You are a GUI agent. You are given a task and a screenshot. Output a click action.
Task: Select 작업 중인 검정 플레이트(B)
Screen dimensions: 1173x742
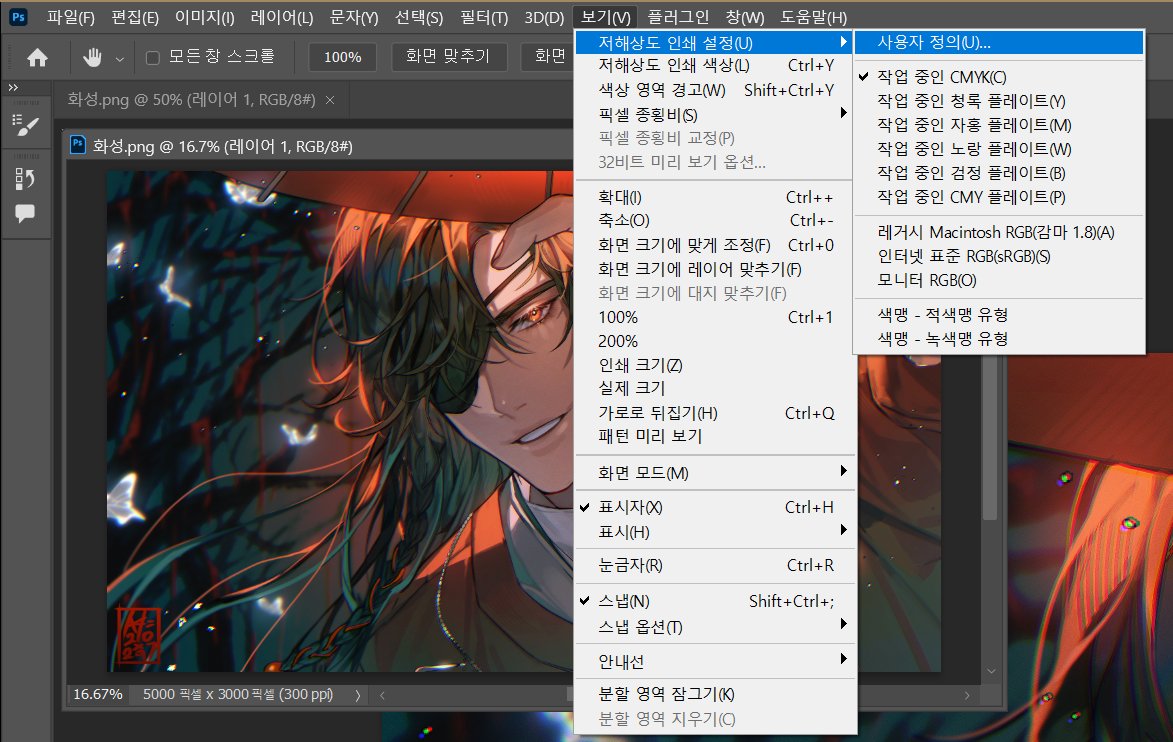999,173
